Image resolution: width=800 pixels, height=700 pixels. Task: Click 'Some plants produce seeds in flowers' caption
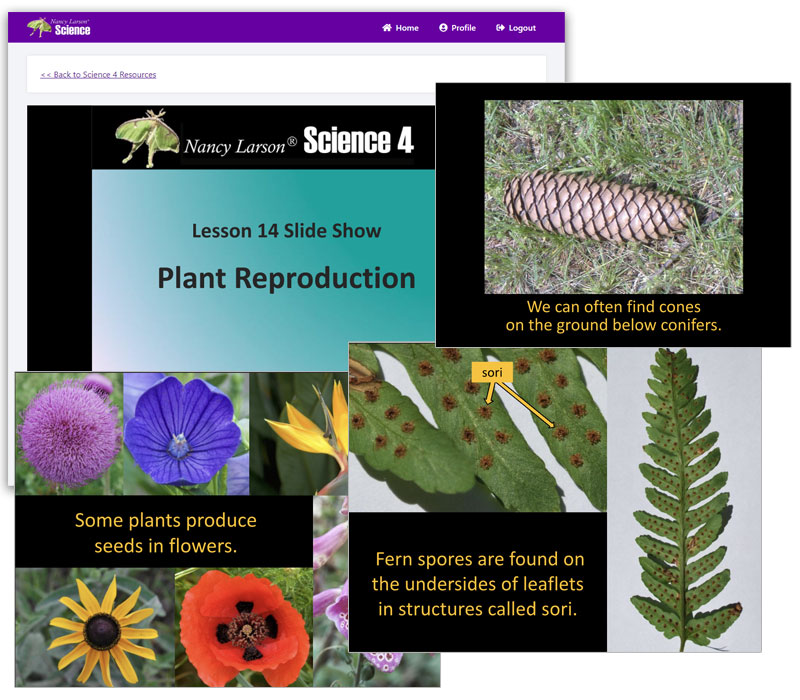165,533
